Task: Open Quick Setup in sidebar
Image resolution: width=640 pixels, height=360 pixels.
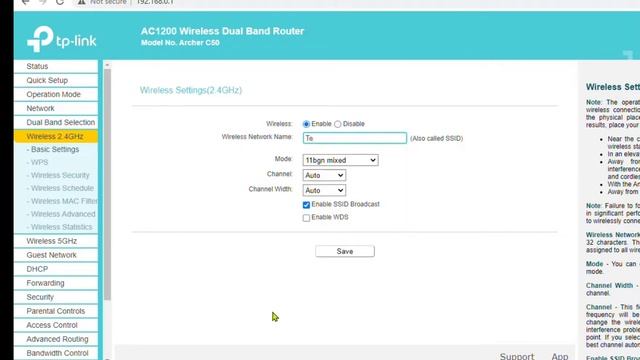Action: pyautogui.click(x=56, y=80)
